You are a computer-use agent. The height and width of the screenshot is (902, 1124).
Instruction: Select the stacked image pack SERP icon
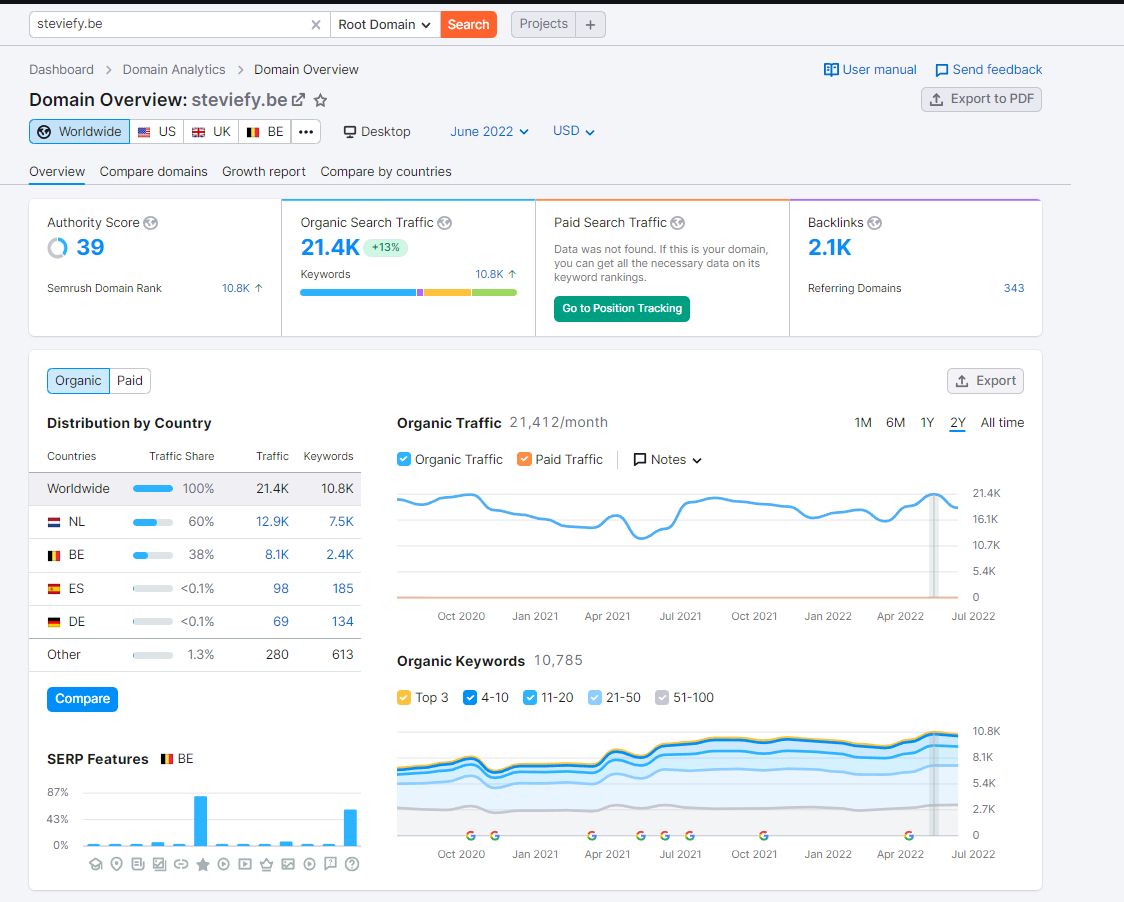tap(159, 864)
